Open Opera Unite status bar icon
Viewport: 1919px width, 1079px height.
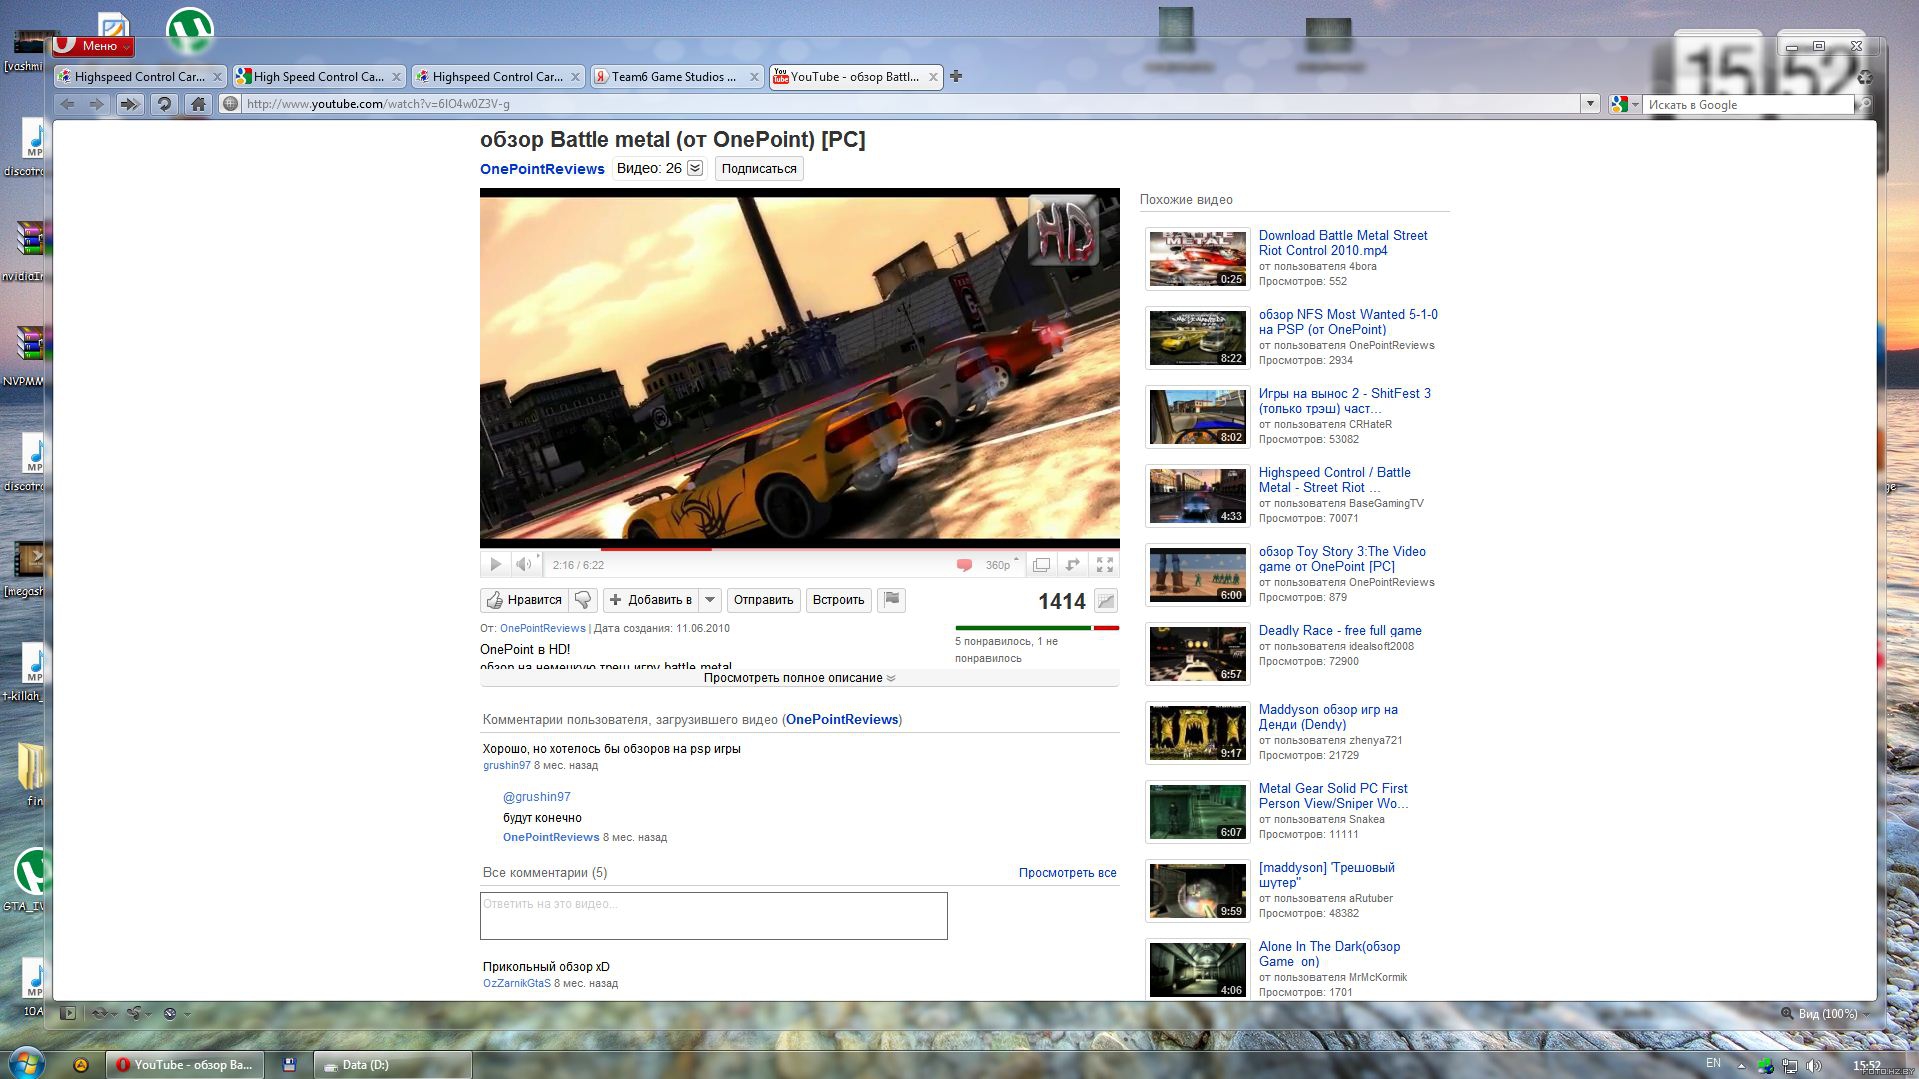click(137, 1013)
